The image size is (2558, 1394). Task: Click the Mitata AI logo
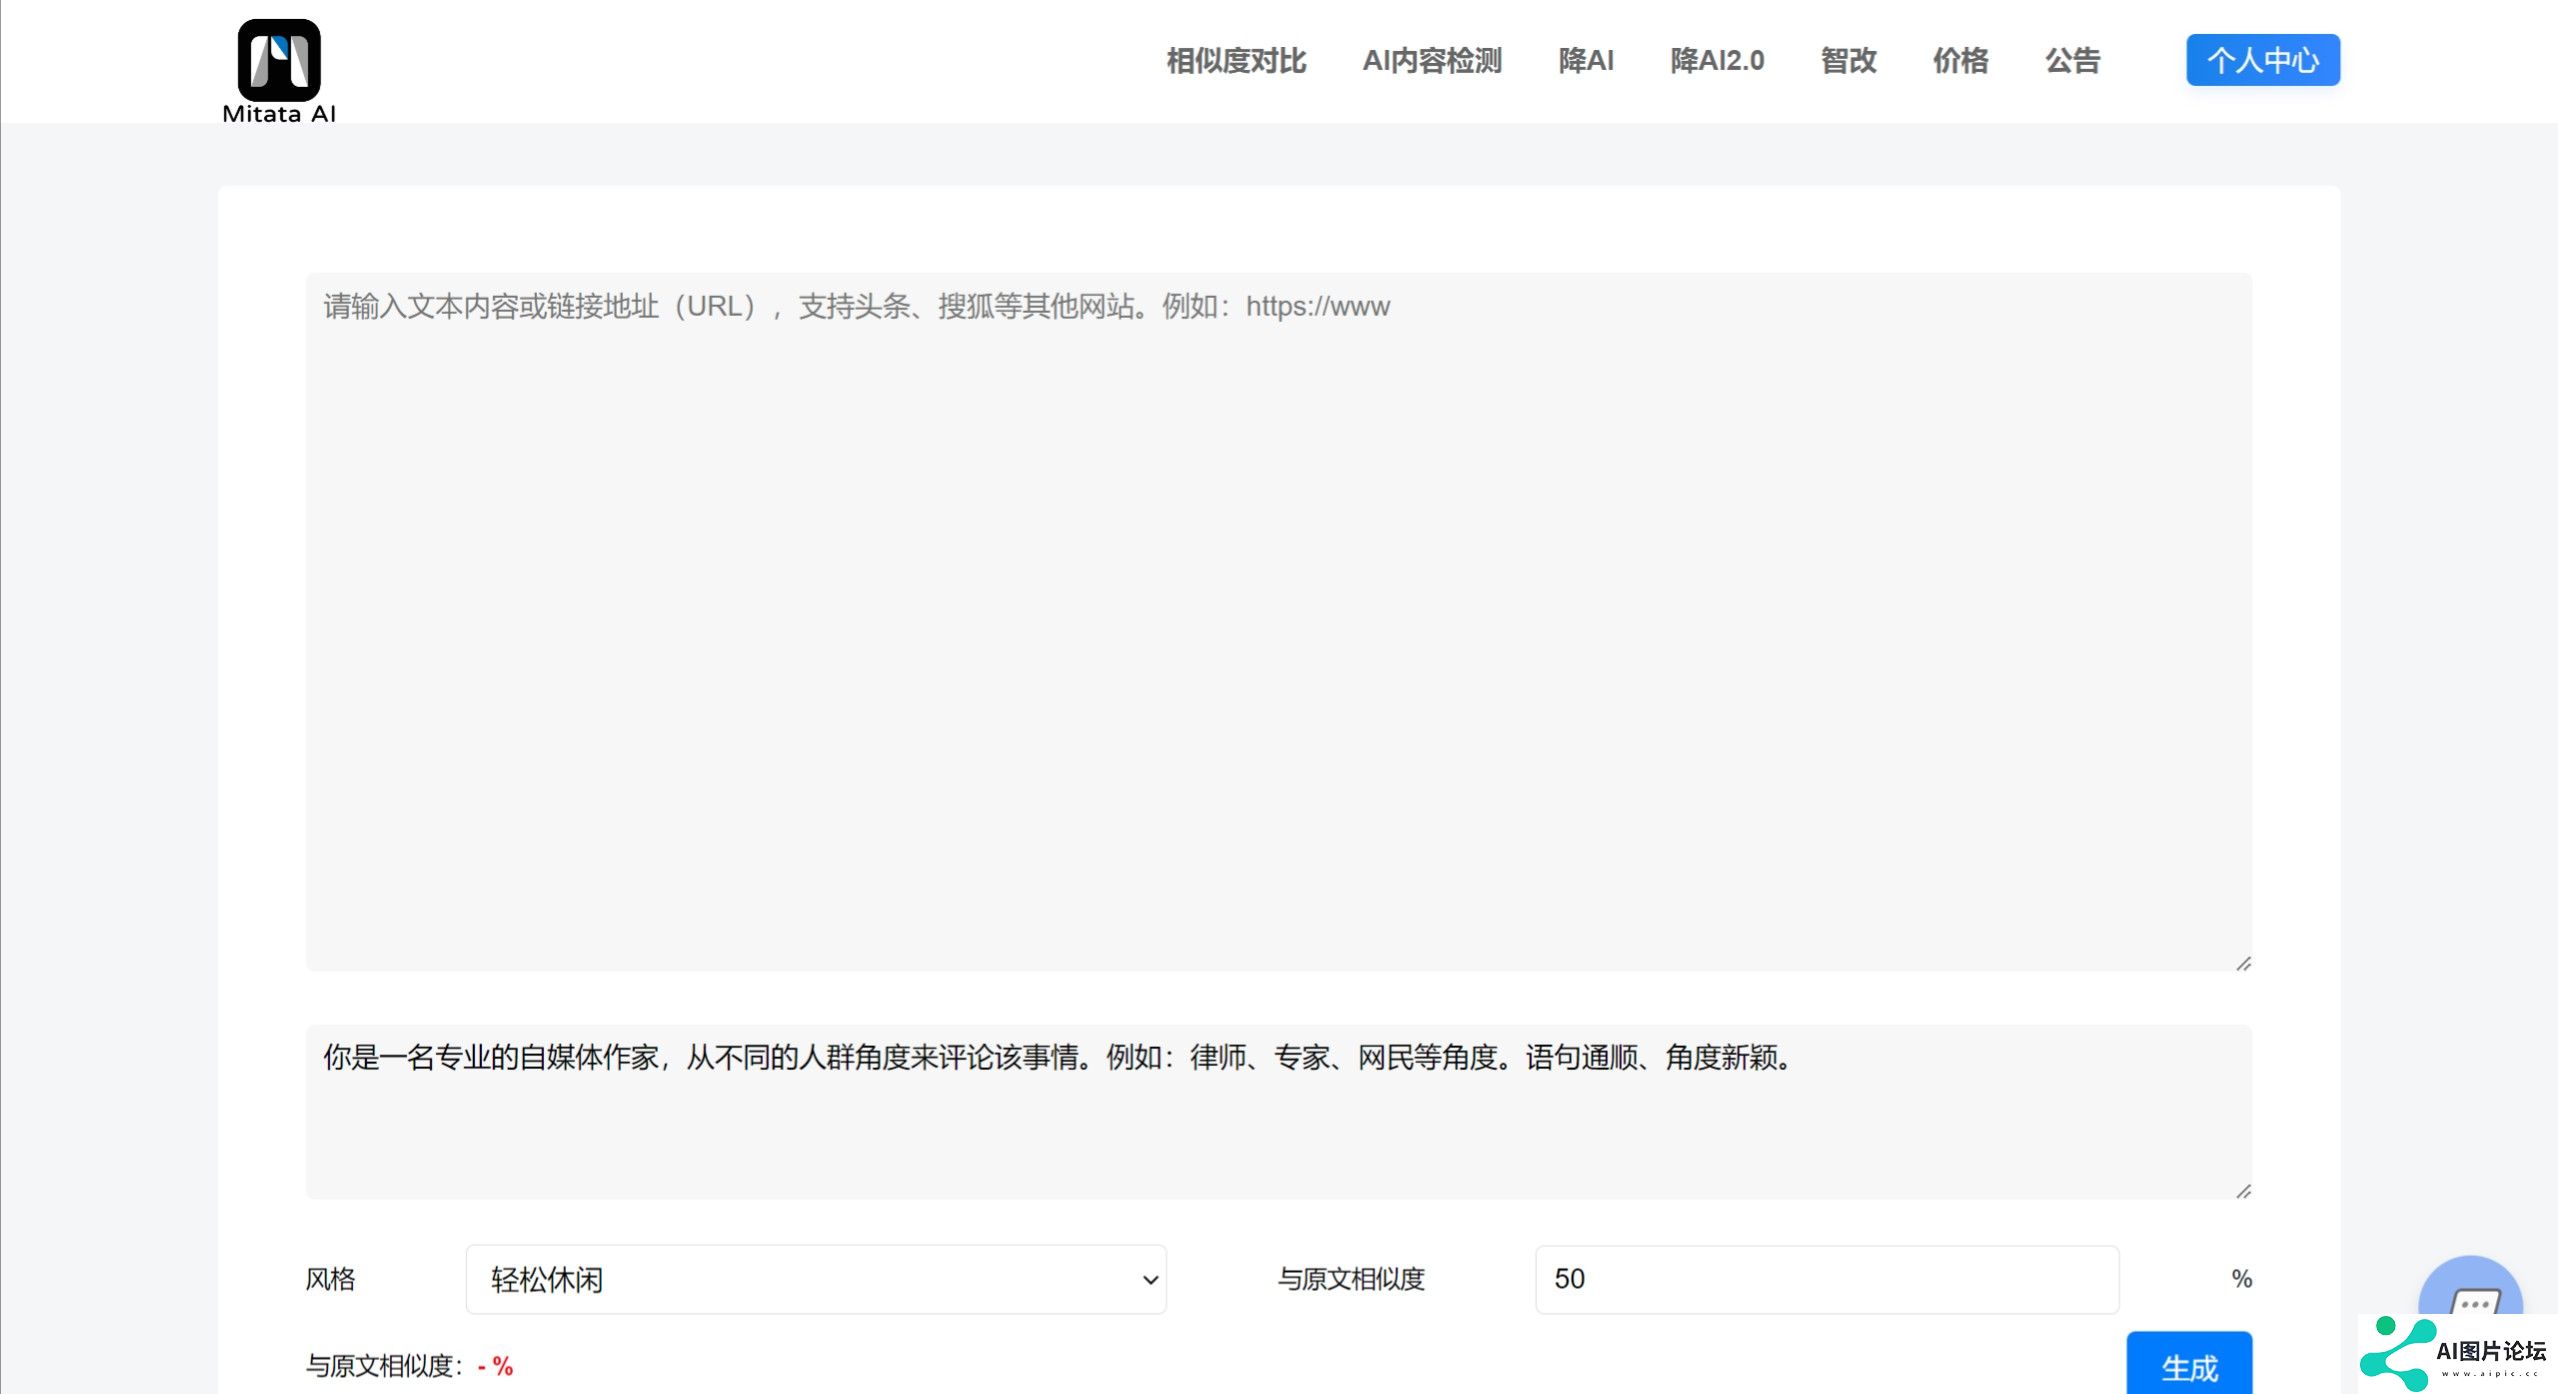(x=279, y=72)
